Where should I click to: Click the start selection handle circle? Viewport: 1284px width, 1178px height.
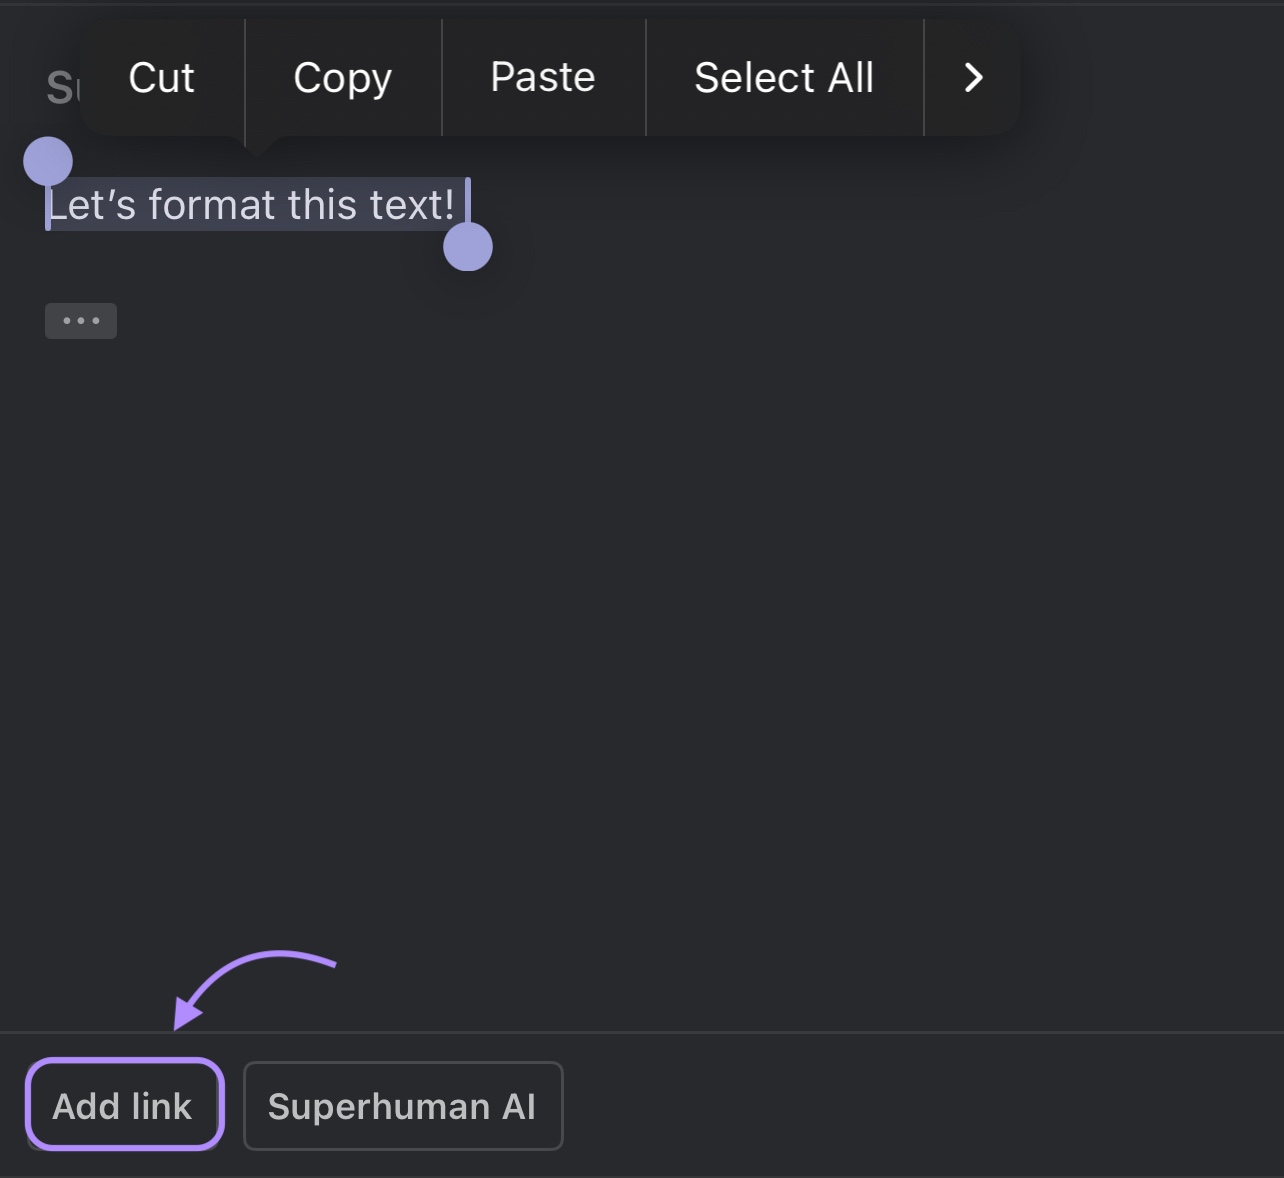click(48, 161)
